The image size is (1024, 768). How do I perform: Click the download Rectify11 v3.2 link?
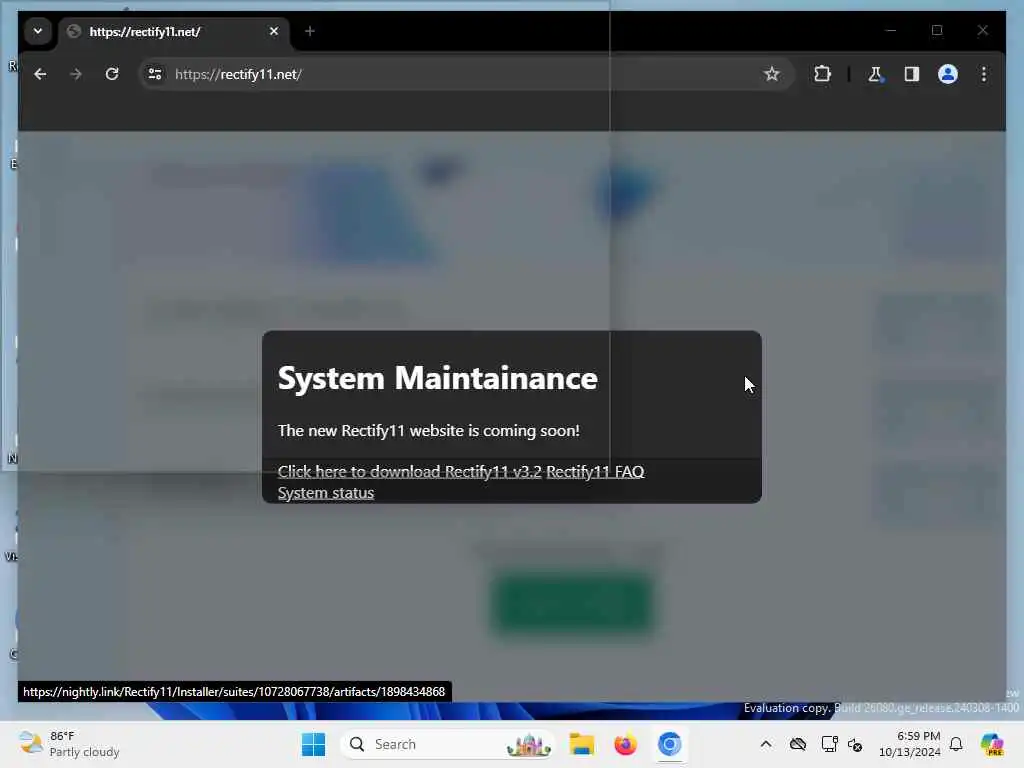(x=409, y=472)
